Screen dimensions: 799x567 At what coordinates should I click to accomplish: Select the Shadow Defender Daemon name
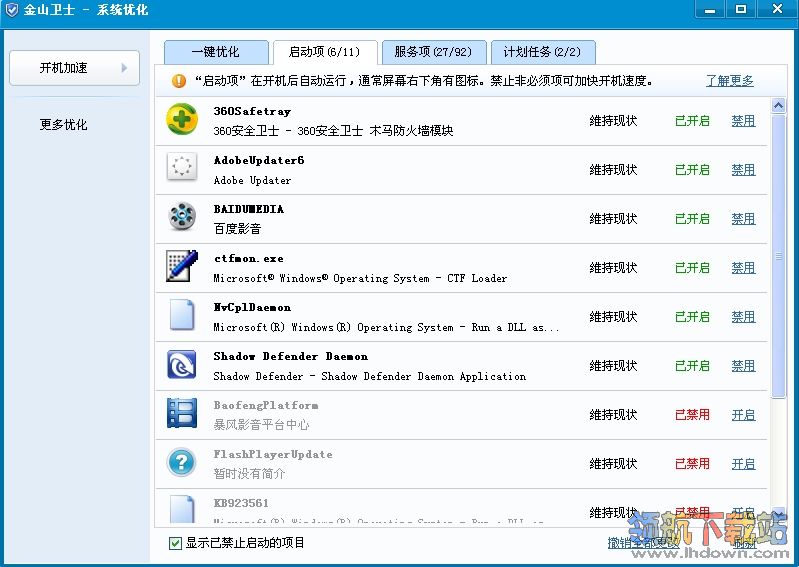point(290,356)
